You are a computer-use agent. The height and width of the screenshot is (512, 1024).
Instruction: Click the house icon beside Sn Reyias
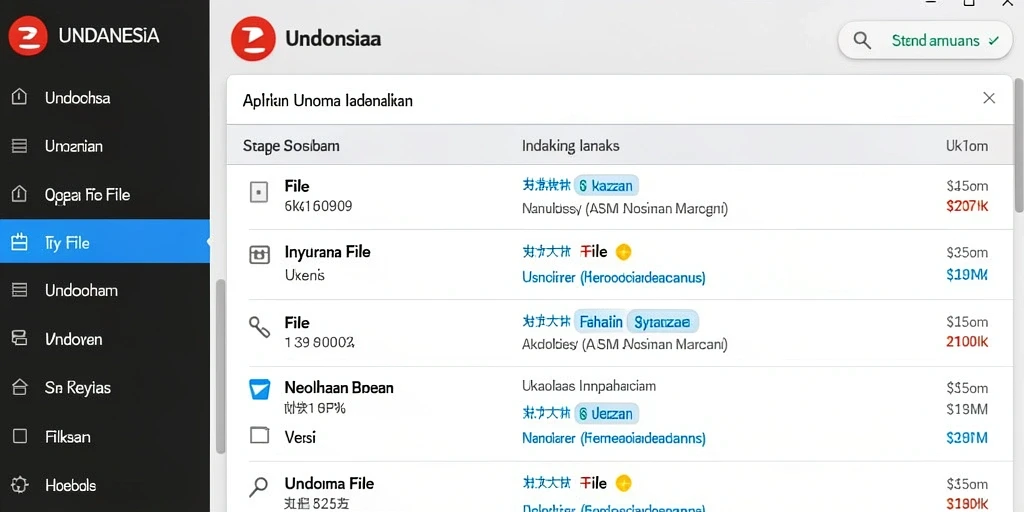pos(20,387)
